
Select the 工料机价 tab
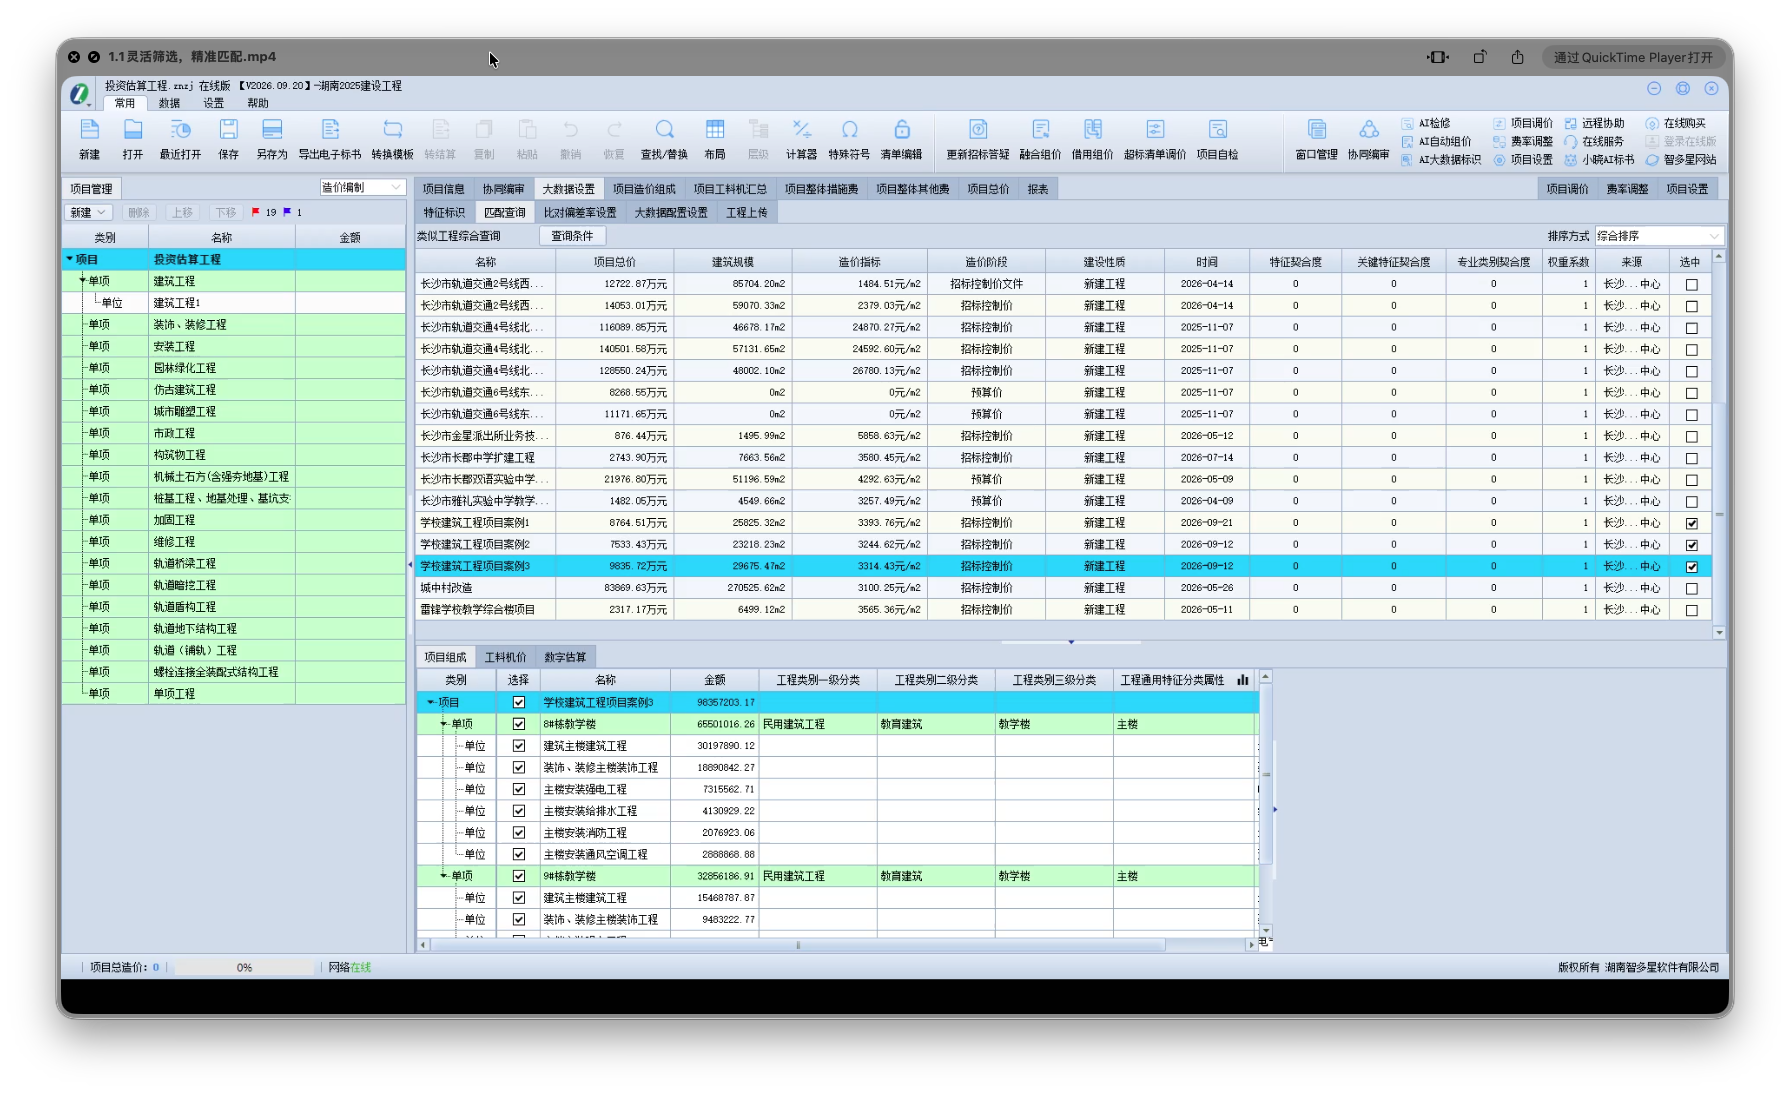coord(505,657)
